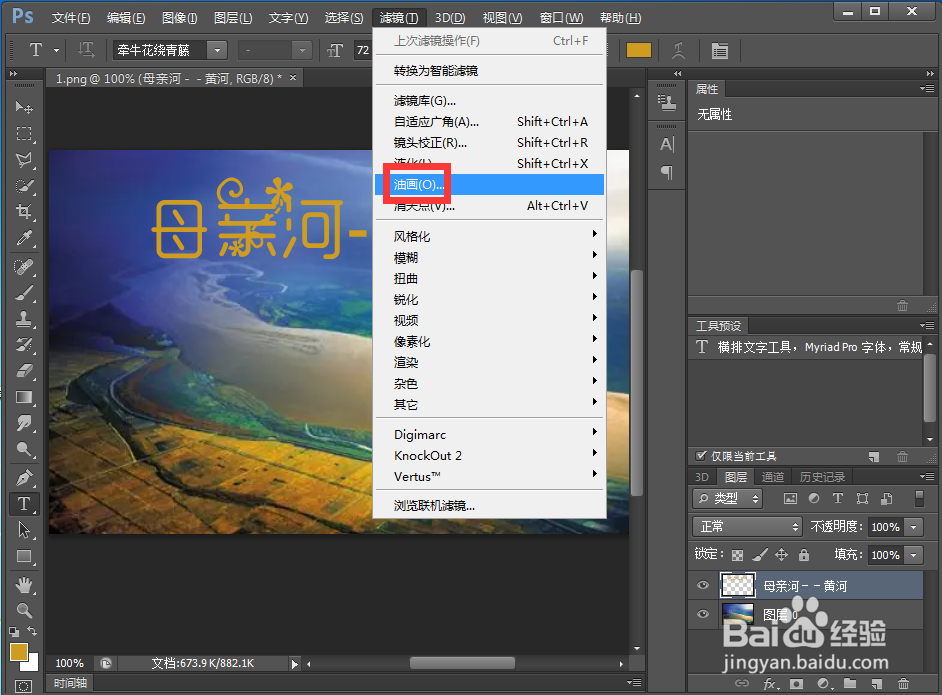Toggle lock position
This screenshot has height=695, width=942.
tap(782, 554)
